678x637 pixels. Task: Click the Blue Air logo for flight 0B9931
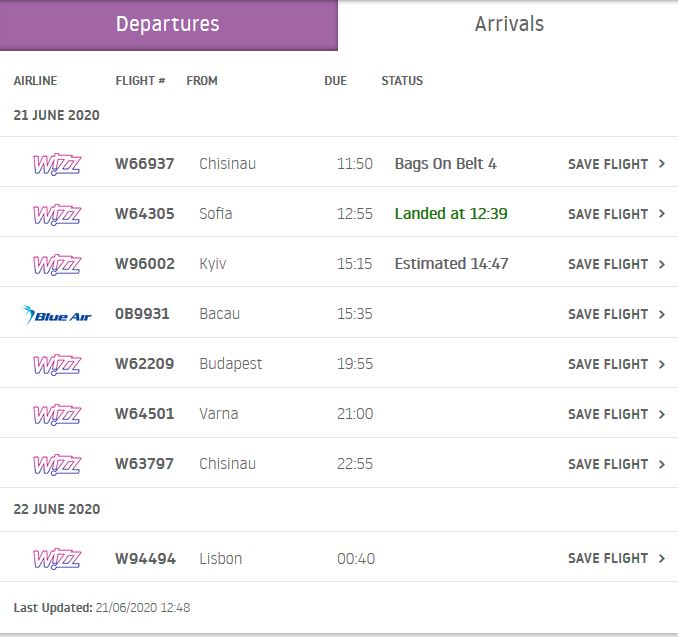point(57,315)
